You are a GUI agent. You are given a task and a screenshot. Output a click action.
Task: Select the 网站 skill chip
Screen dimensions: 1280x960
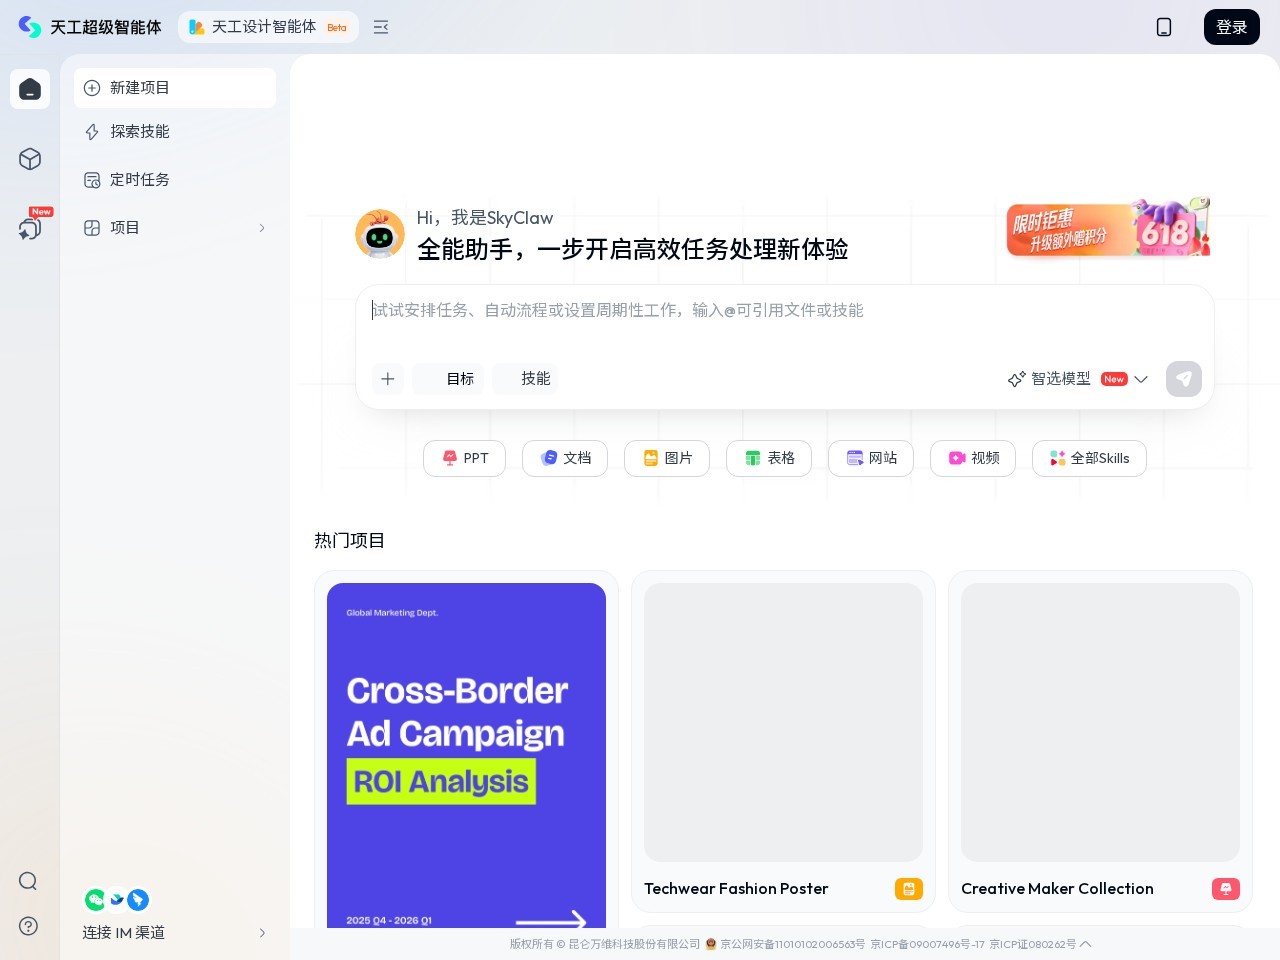click(871, 458)
